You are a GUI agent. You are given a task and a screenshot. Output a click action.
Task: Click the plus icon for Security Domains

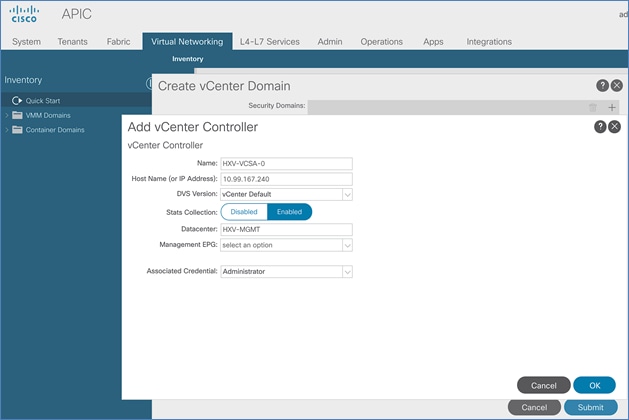click(x=612, y=108)
